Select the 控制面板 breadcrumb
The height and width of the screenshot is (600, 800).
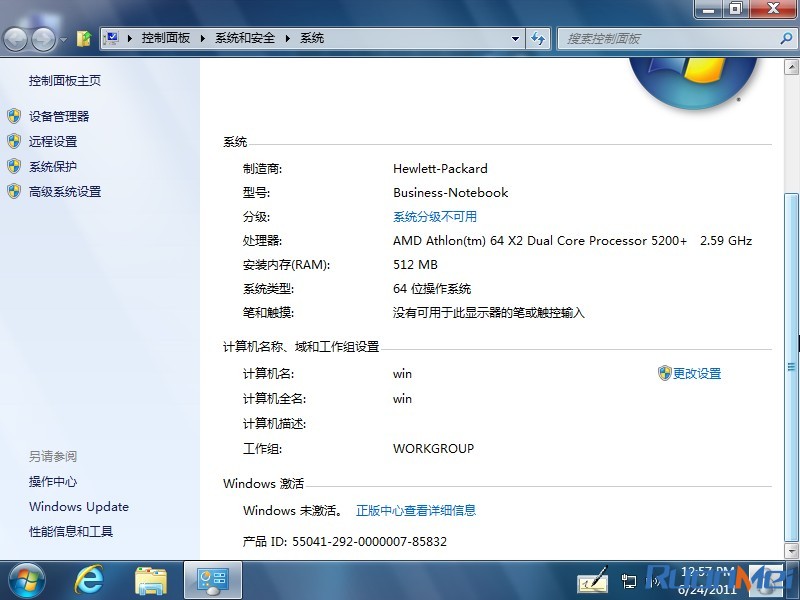pyautogui.click(x=166, y=38)
